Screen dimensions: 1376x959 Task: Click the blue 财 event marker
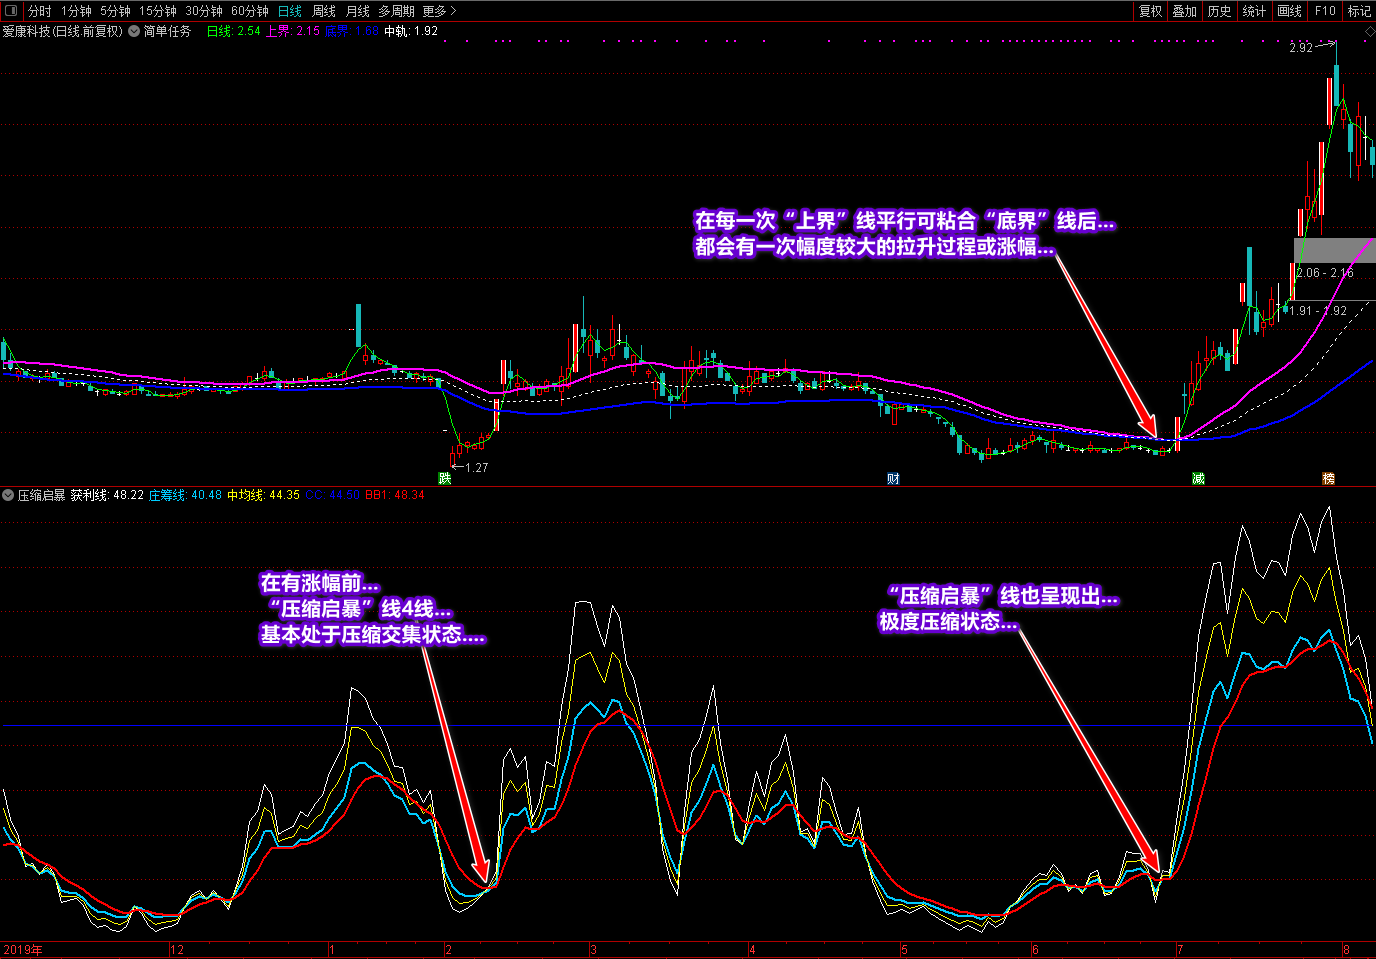(893, 479)
